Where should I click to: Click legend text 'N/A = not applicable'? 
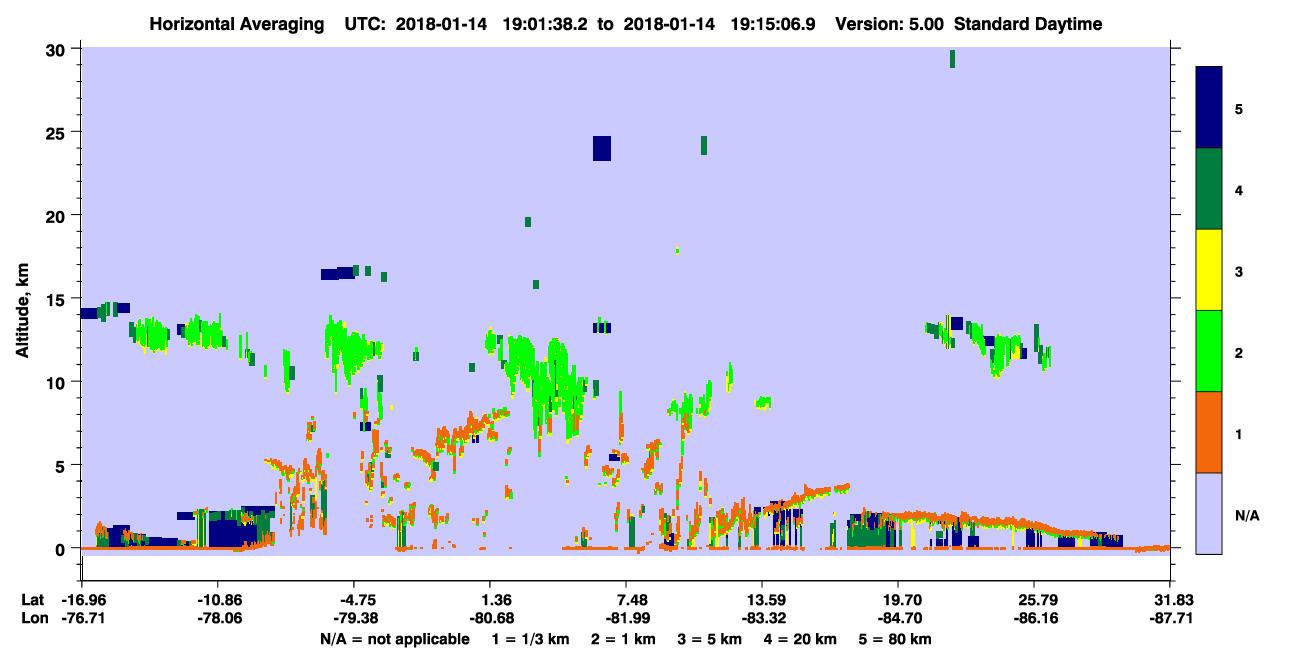[394, 639]
